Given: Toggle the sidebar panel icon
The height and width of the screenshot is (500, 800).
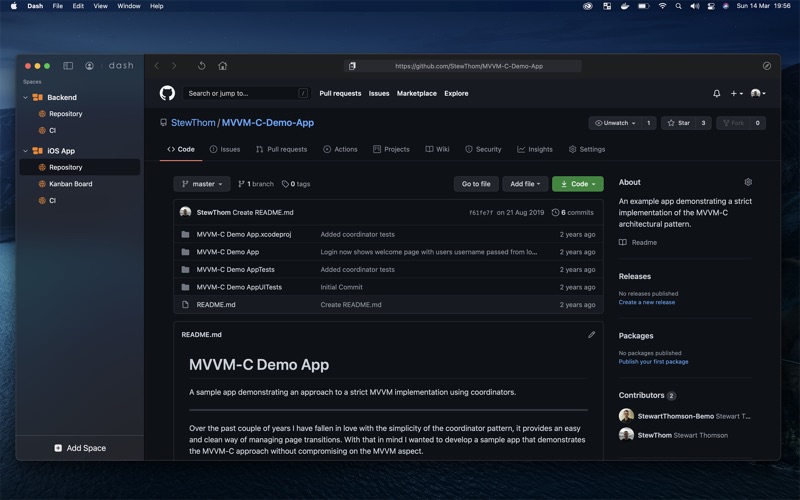Looking at the screenshot, I should (x=68, y=66).
